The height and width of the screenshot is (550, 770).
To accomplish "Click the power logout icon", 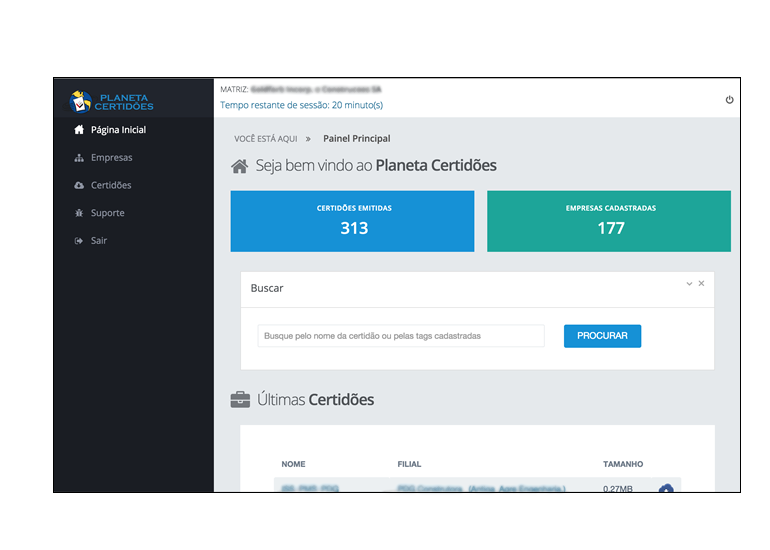I will tap(729, 100).
